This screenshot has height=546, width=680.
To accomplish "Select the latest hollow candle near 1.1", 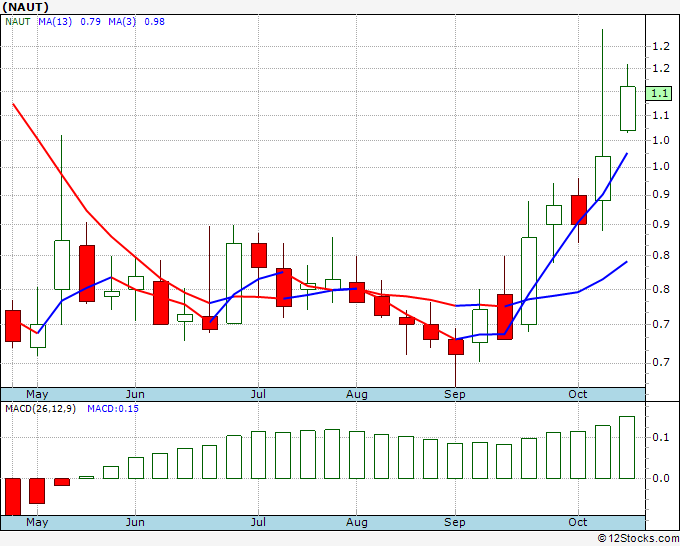I will pyautogui.click(x=628, y=108).
